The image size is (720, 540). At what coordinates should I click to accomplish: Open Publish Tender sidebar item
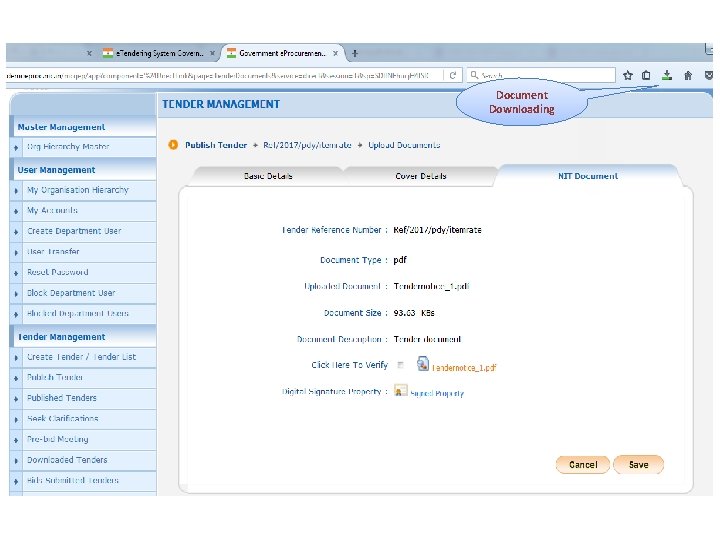click(55, 377)
